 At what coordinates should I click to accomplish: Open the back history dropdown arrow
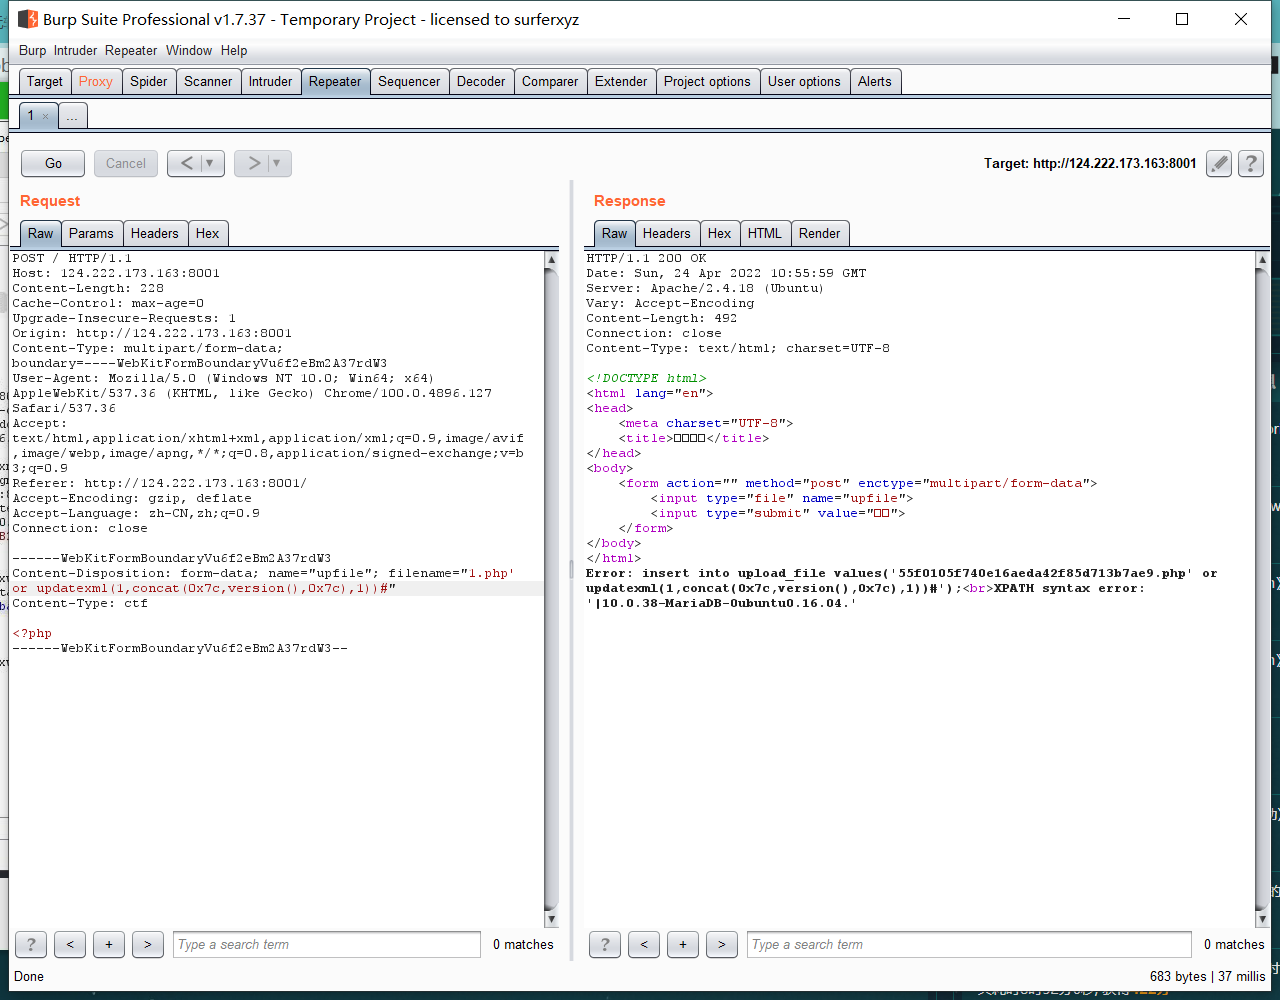211,163
